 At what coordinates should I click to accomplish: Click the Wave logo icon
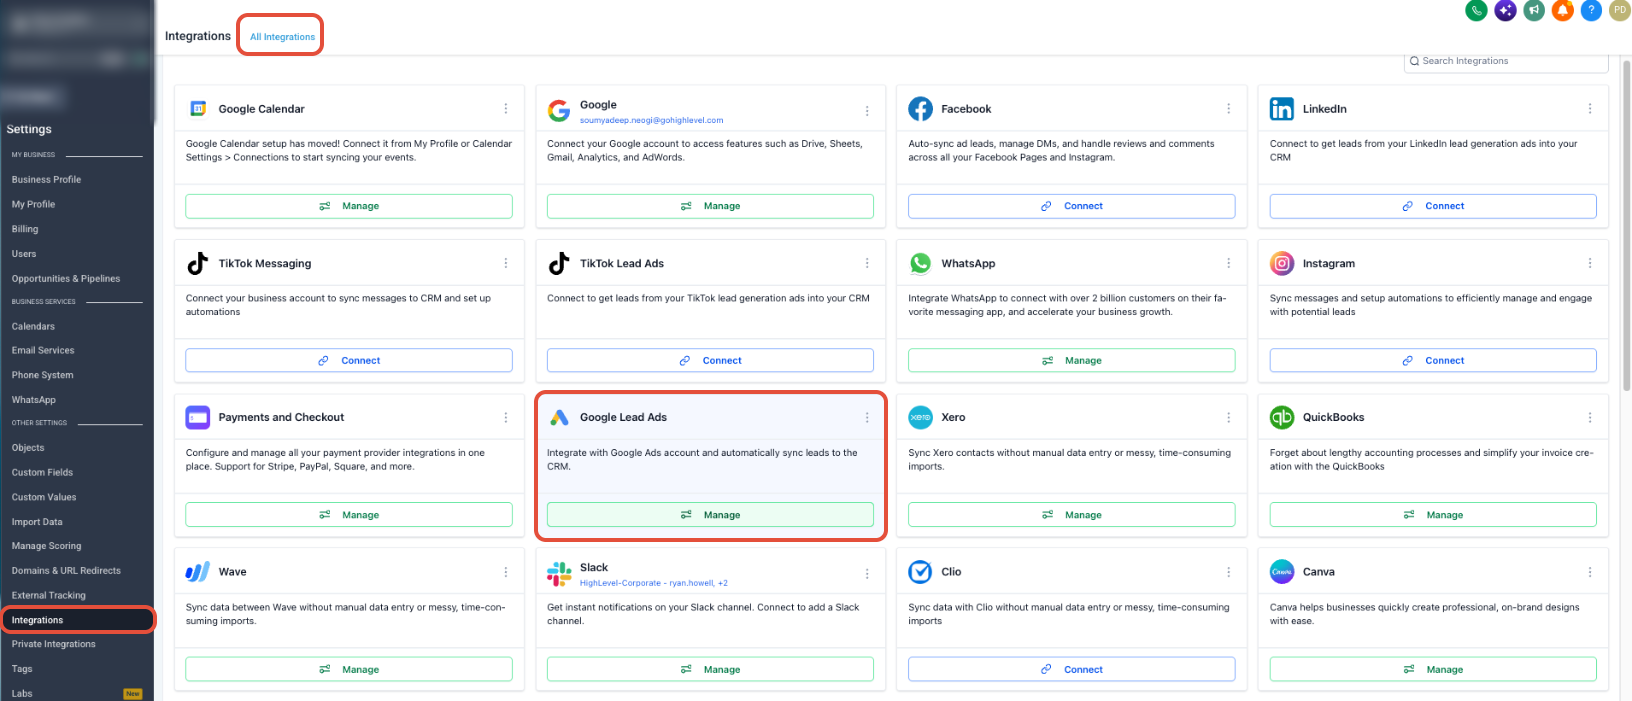click(x=198, y=572)
